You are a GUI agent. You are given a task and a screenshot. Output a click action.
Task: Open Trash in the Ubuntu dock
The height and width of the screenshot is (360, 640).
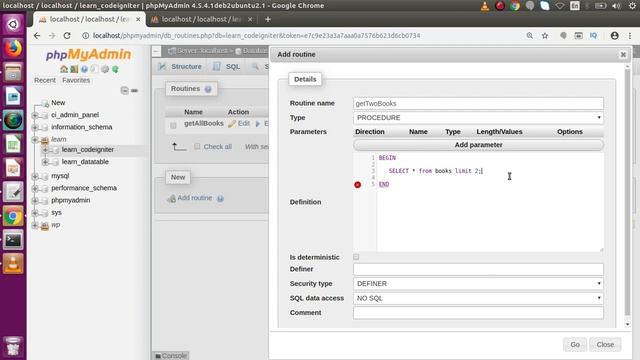click(13, 346)
